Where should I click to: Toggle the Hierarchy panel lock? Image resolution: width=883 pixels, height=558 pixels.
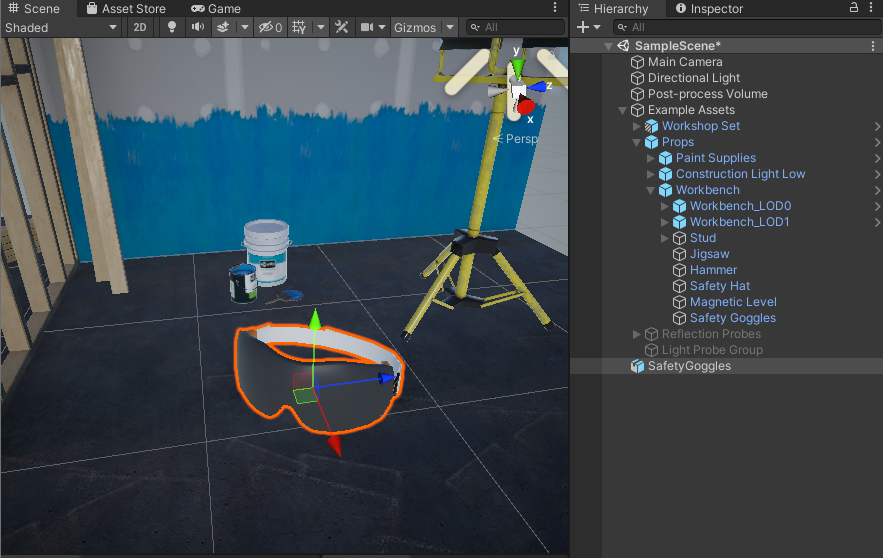[x=854, y=8]
